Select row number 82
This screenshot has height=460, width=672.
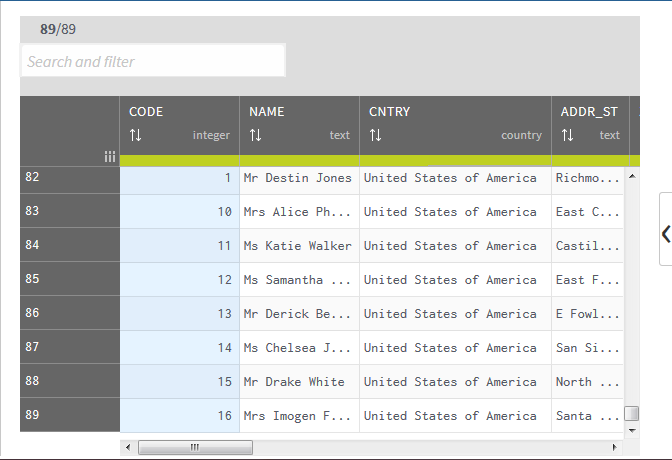(x=70, y=180)
